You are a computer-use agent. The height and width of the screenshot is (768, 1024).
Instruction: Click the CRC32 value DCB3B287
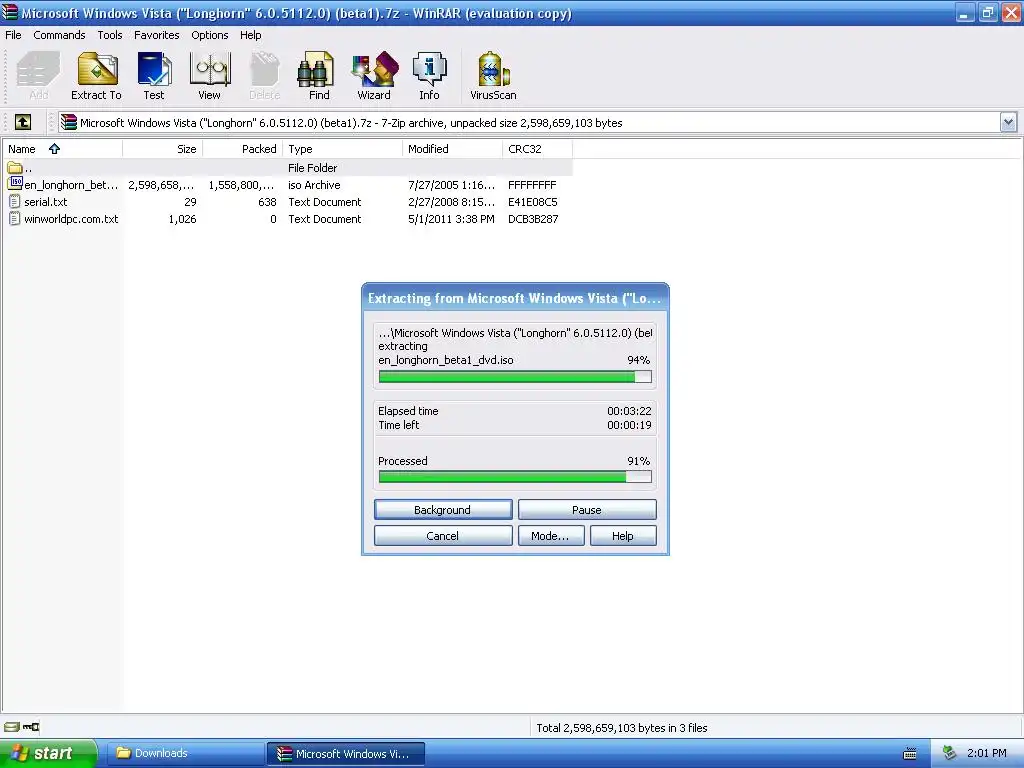click(x=533, y=219)
